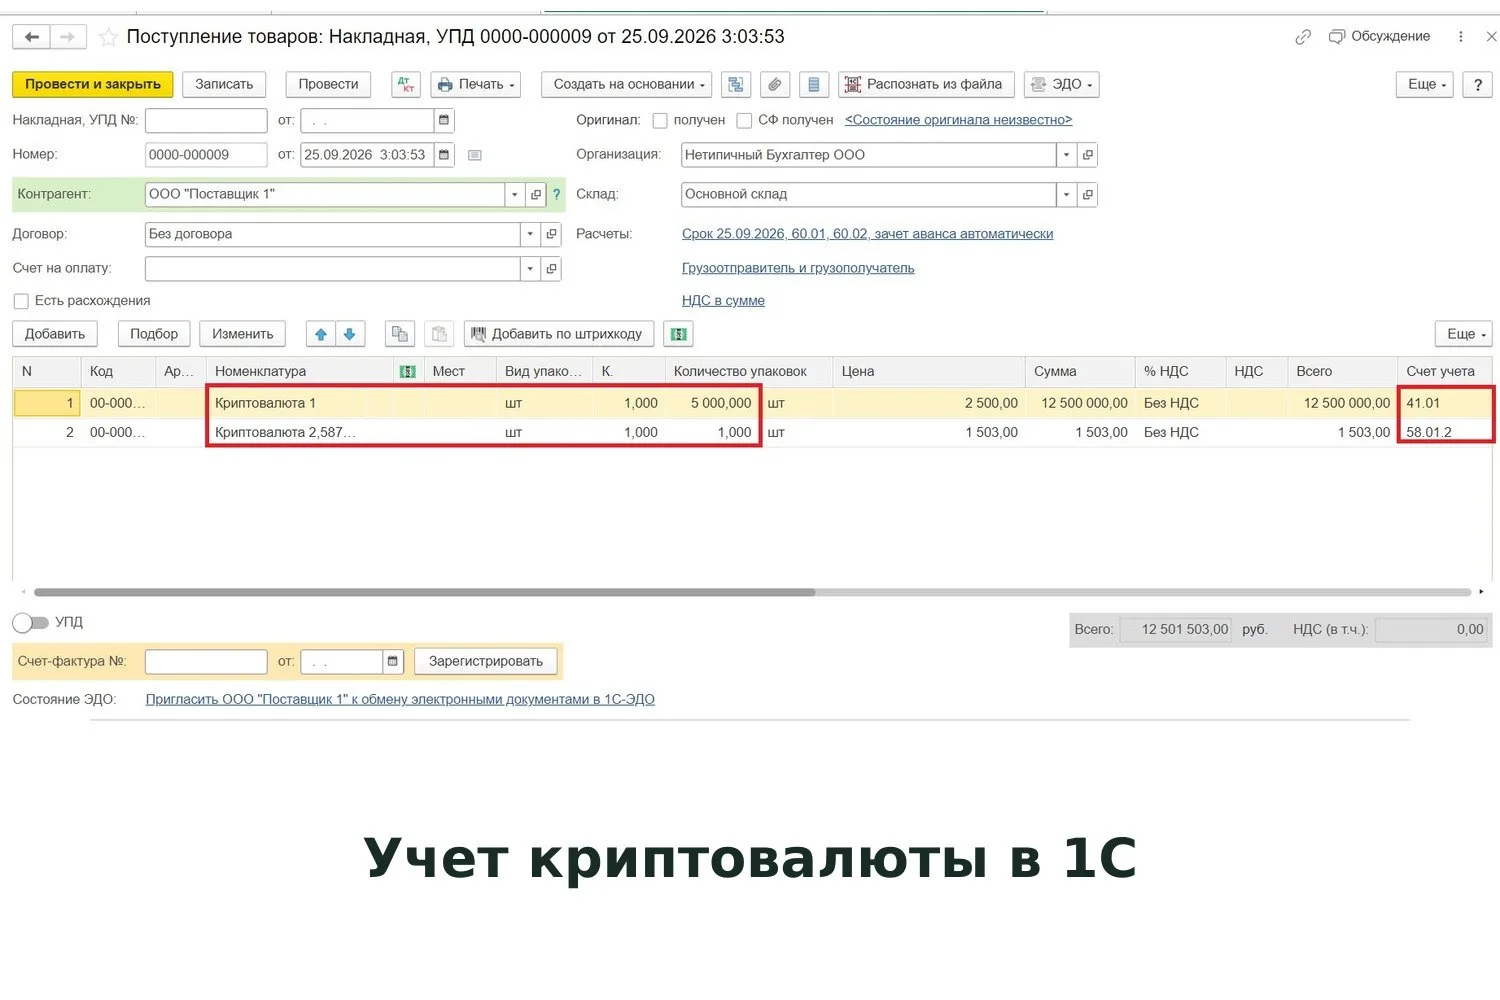The width and height of the screenshot is (1500, 1000).
Task: Click the horizontal table scrollbar
Action: click(424, 593)
